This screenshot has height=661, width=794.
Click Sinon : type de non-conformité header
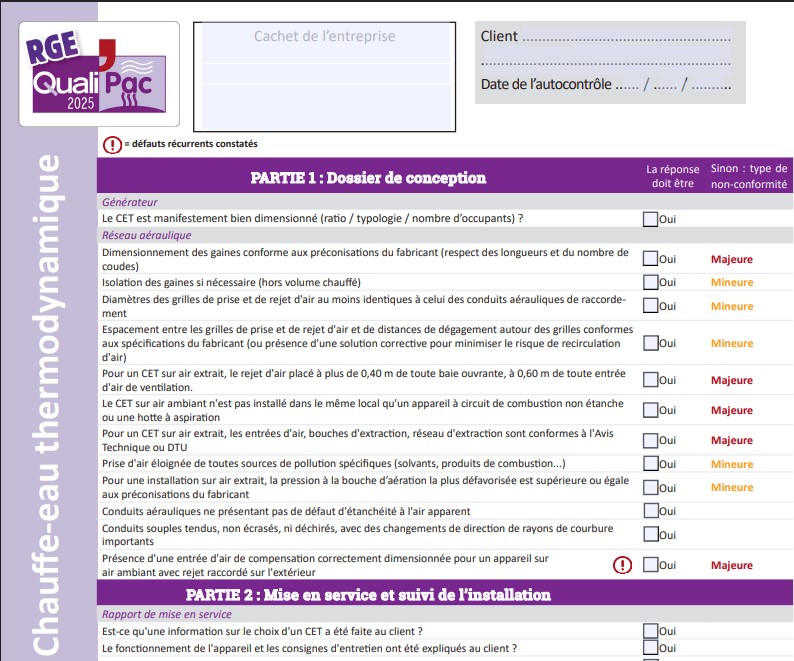[x=749, y=176]
